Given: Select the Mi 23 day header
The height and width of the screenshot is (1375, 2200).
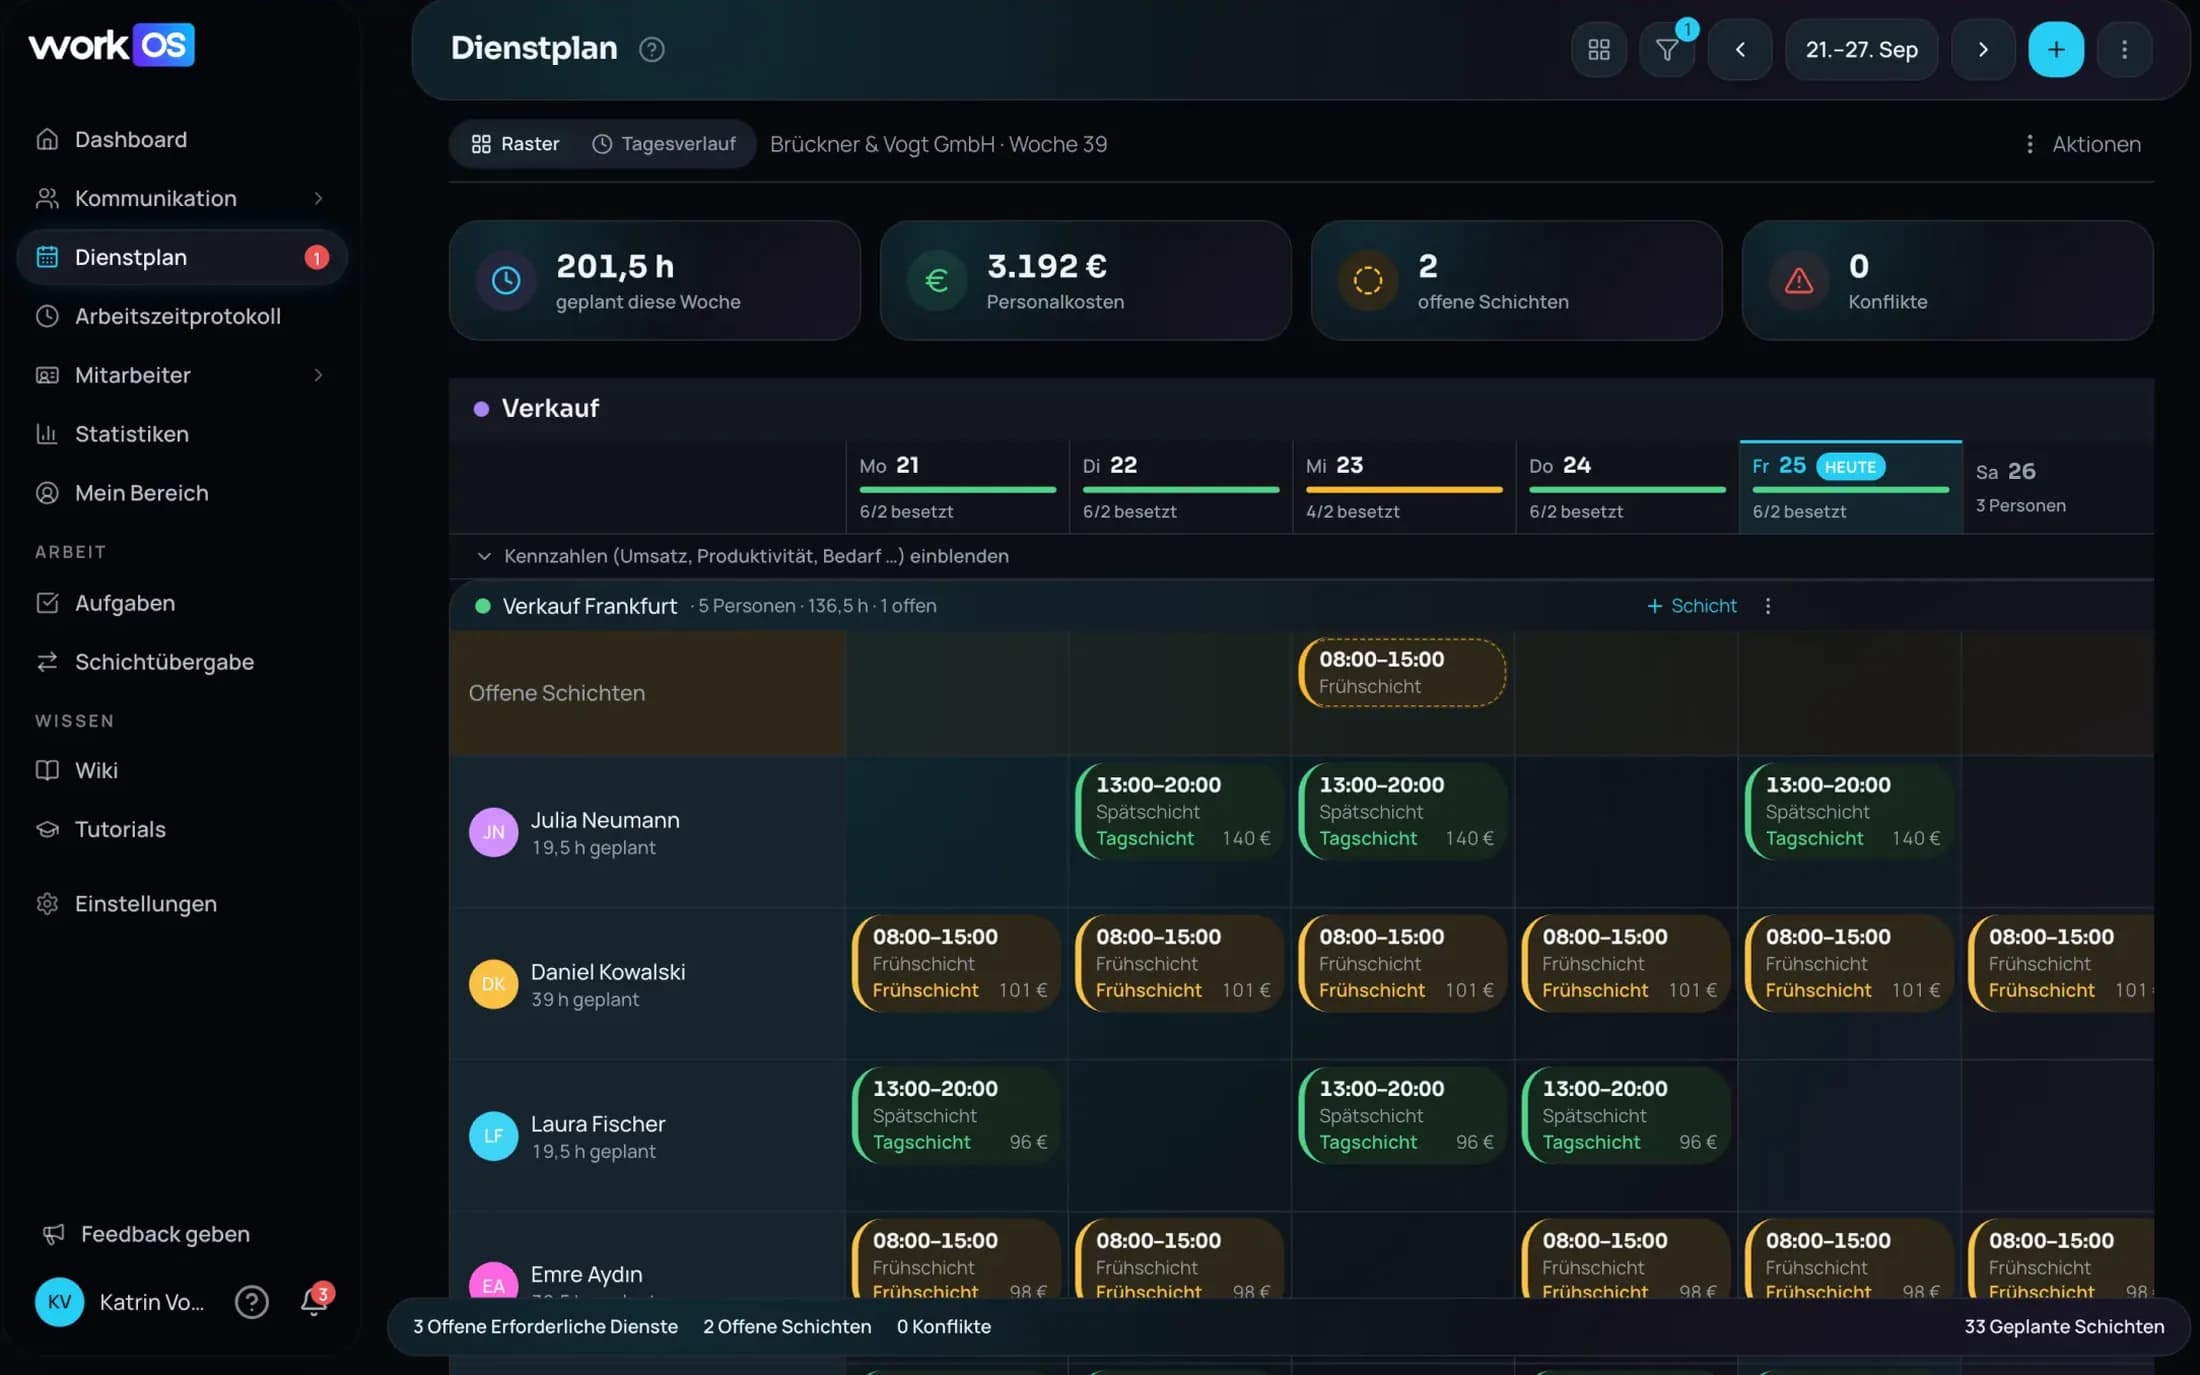Looking at the screenshot, I should (1404, 487).
